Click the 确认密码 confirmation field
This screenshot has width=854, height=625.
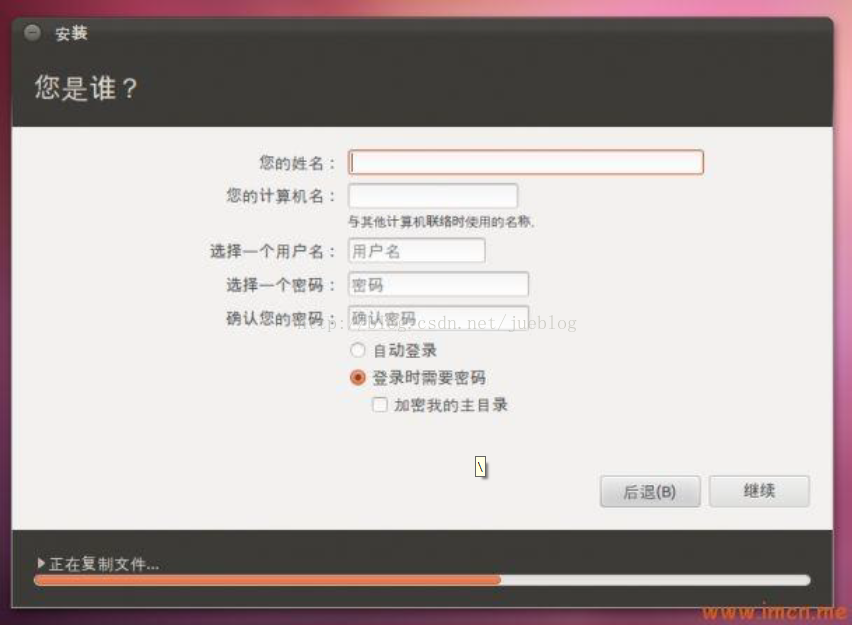438,318
